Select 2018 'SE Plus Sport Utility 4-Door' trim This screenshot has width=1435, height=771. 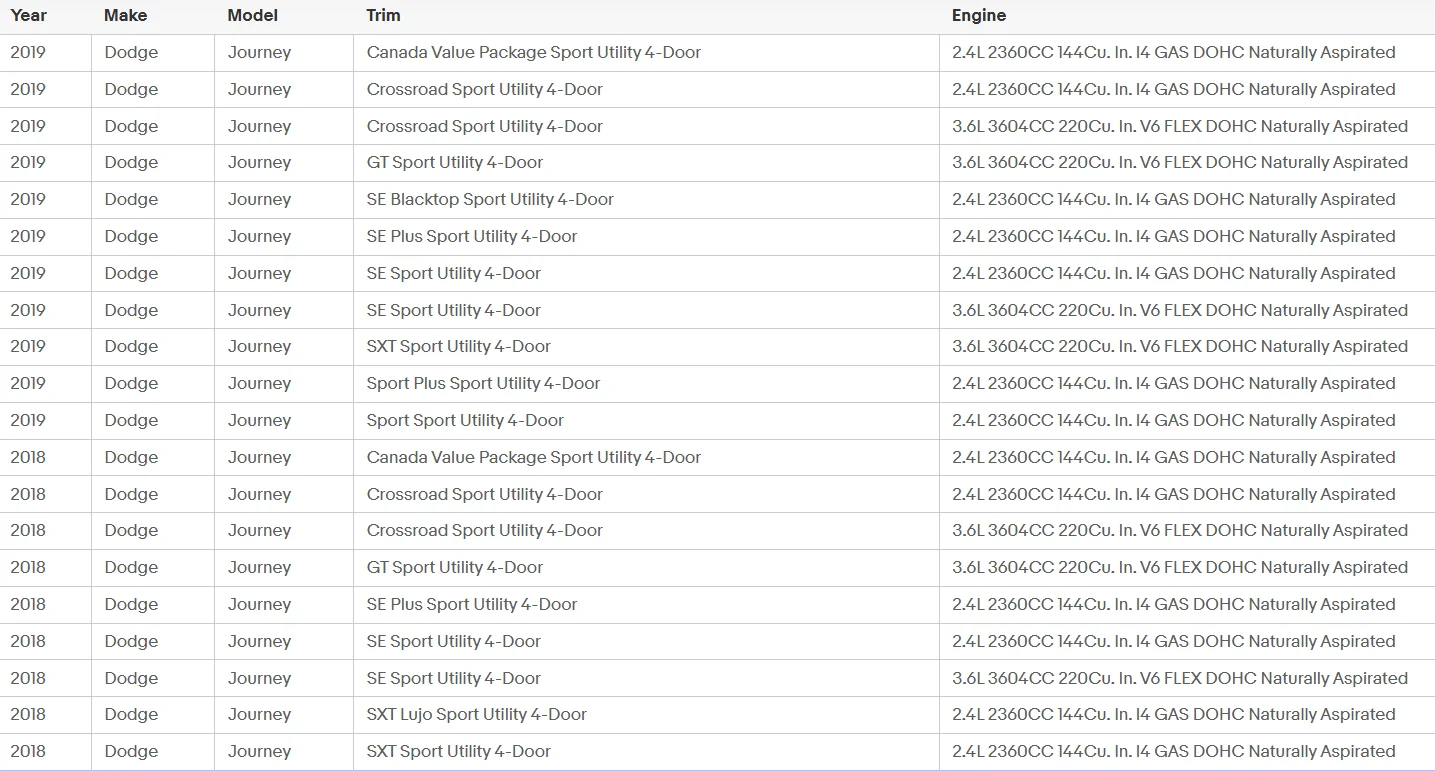pyautogui.click(x=472, y=604)
